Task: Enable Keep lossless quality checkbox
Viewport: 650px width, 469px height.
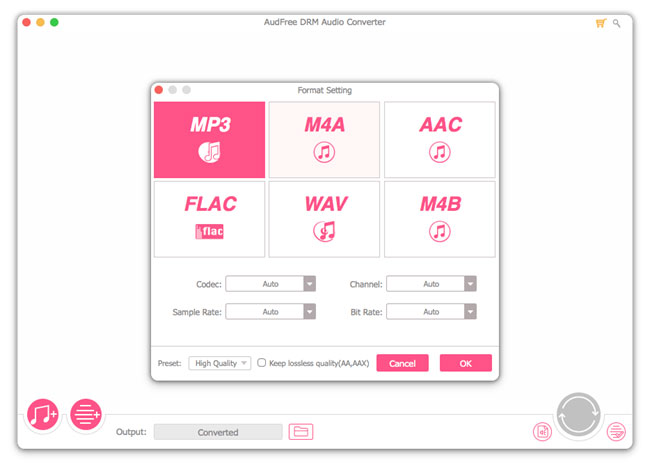Action: pos(262,363)
